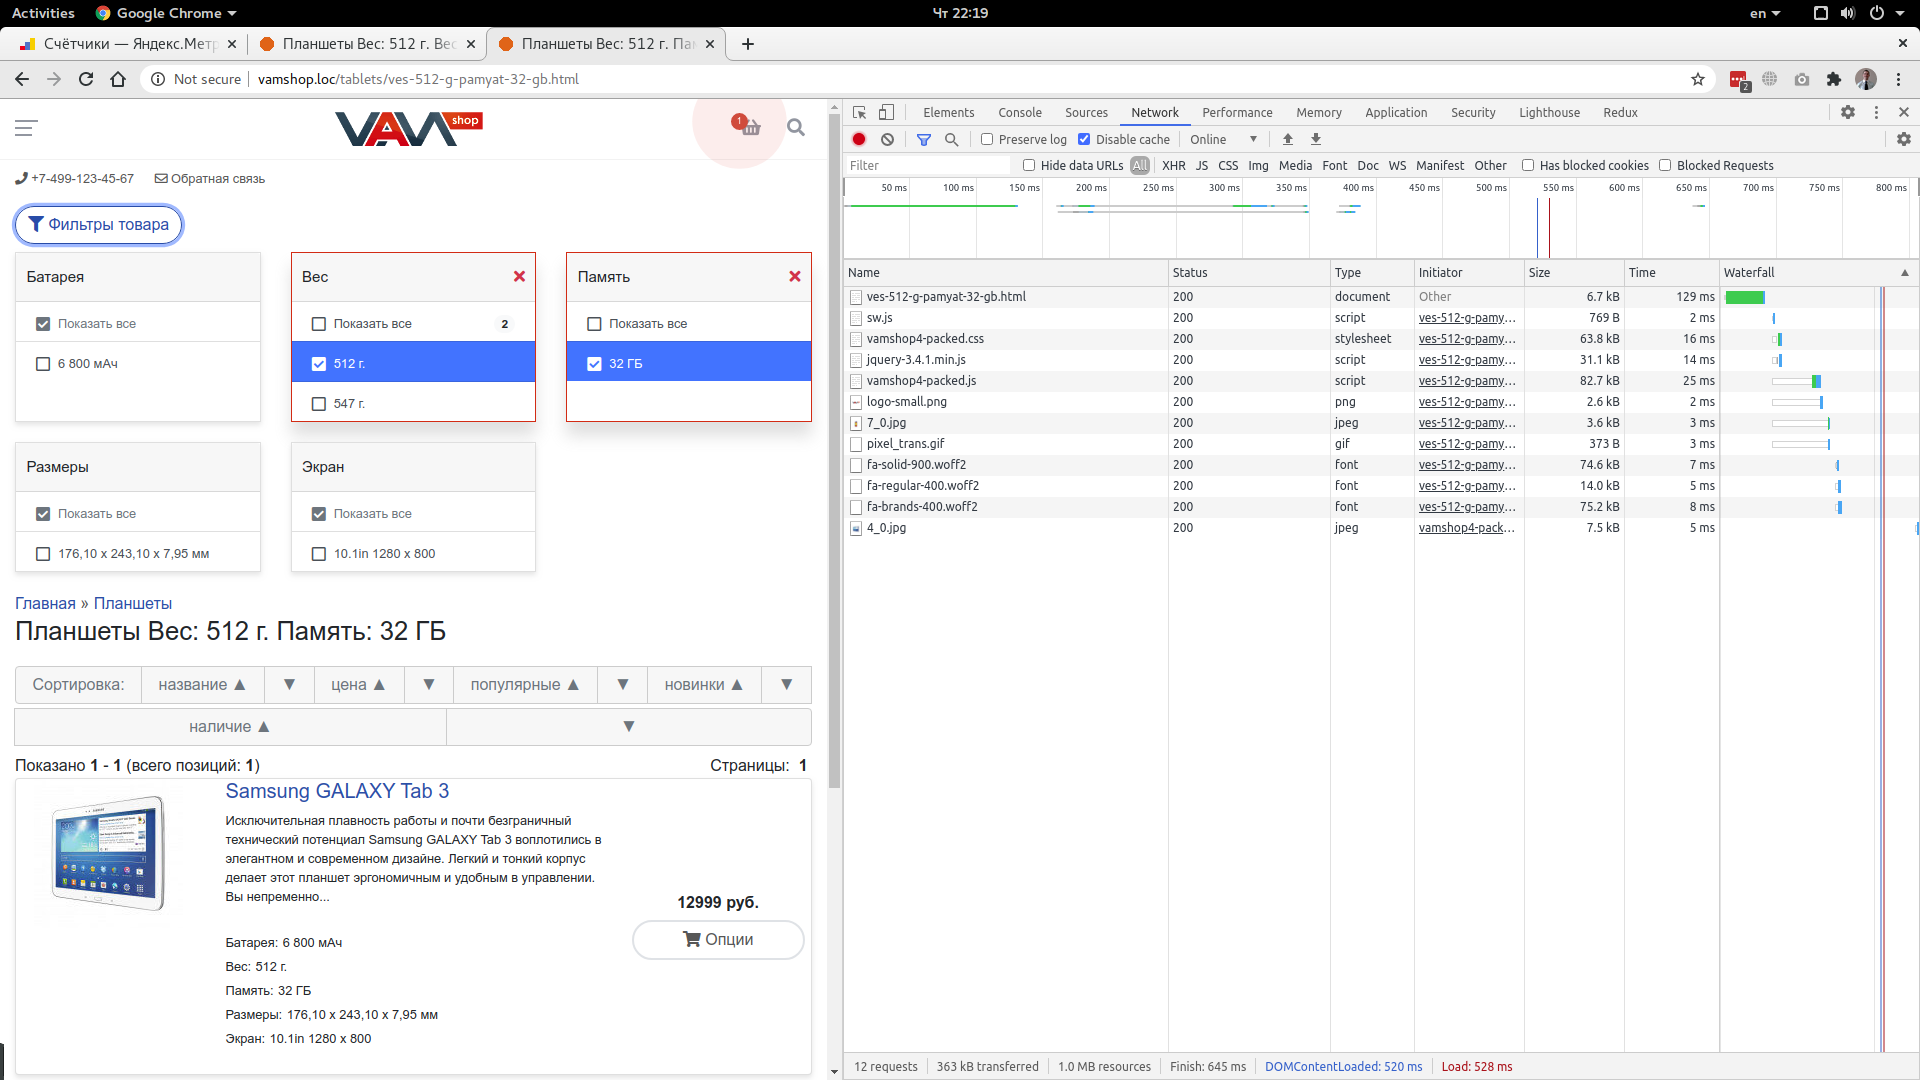This screenshot has height=1080, width=1920.
Task: Open DevTools settings gear
Action: (1848, 112)
